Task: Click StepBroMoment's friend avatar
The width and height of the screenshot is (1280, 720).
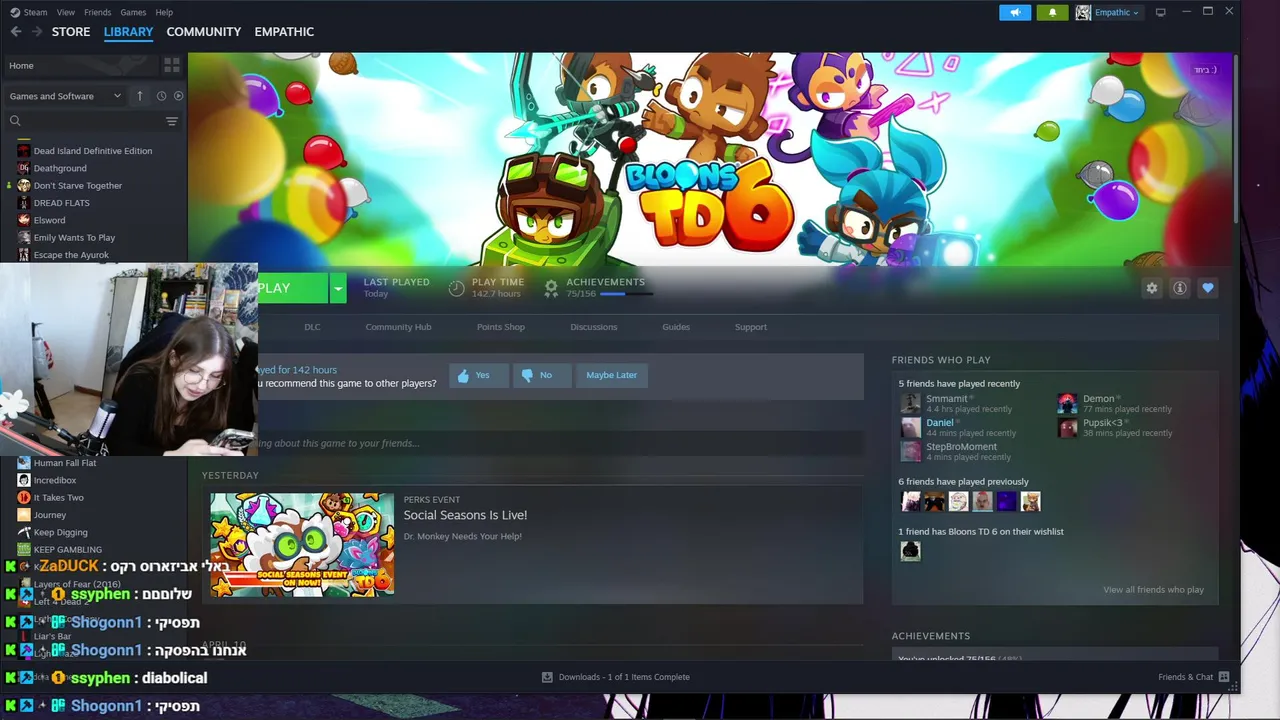Action: [x=910, y=451]
